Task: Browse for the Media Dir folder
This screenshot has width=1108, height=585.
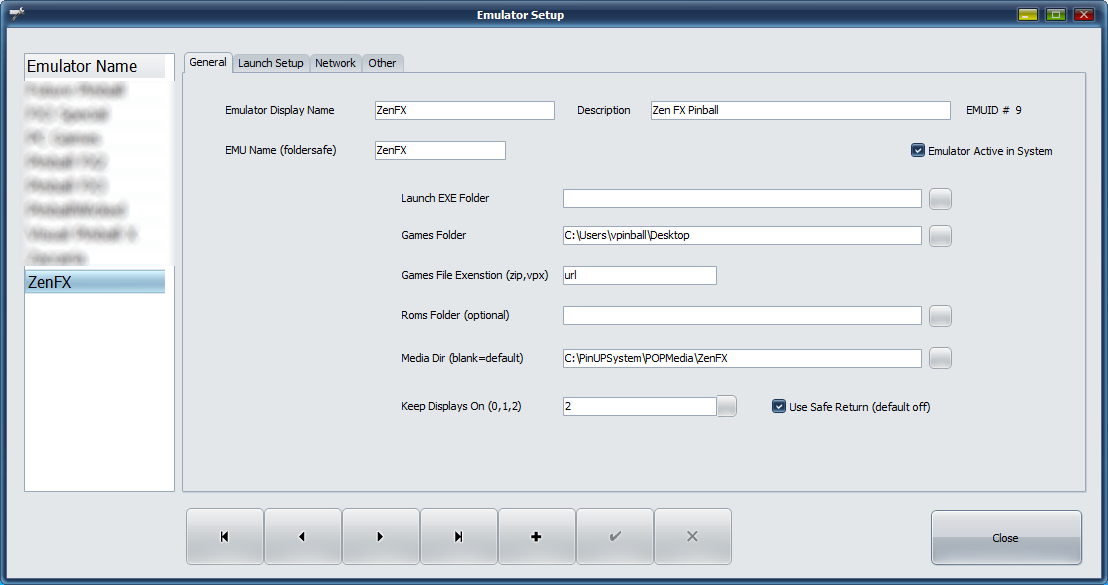Action: [940, 358]
